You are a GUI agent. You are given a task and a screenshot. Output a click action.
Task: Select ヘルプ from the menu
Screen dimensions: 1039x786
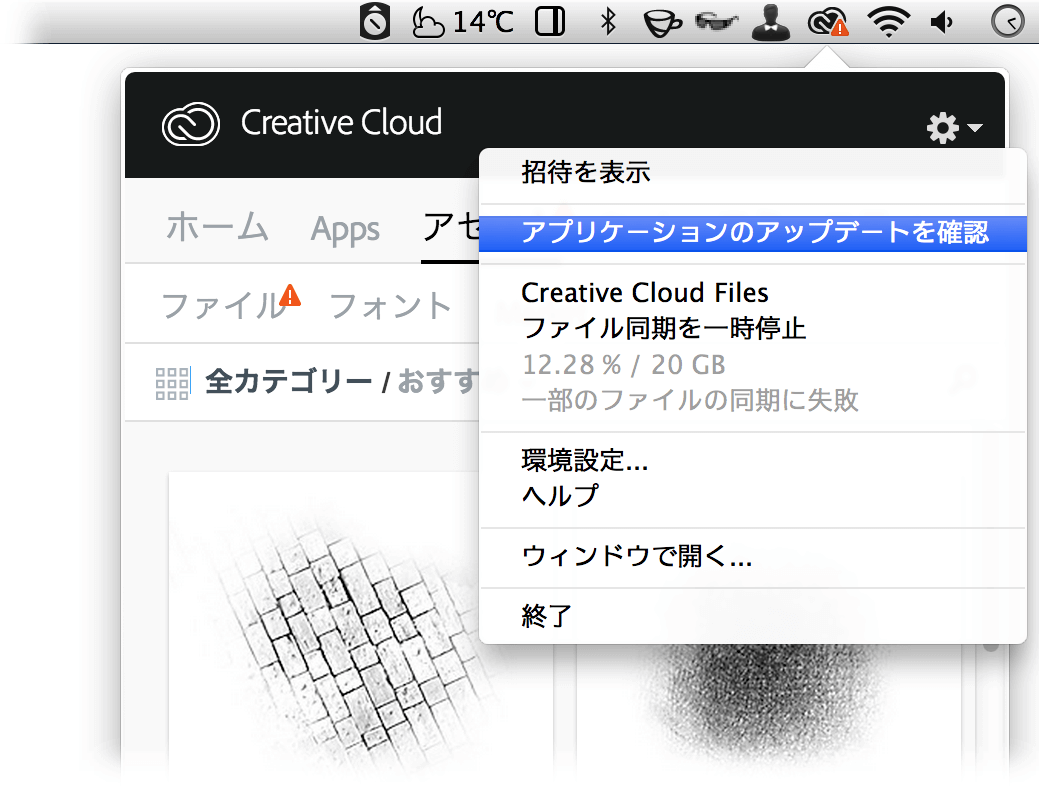pos(753,496)
